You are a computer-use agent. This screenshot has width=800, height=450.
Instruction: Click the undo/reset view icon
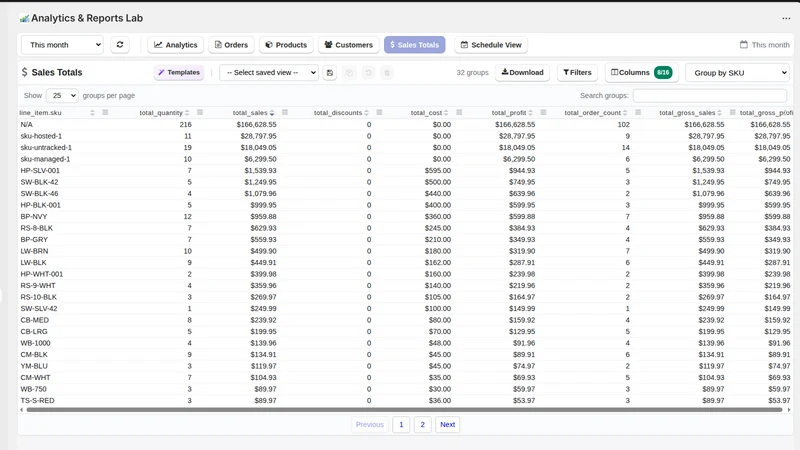(368, 73)
